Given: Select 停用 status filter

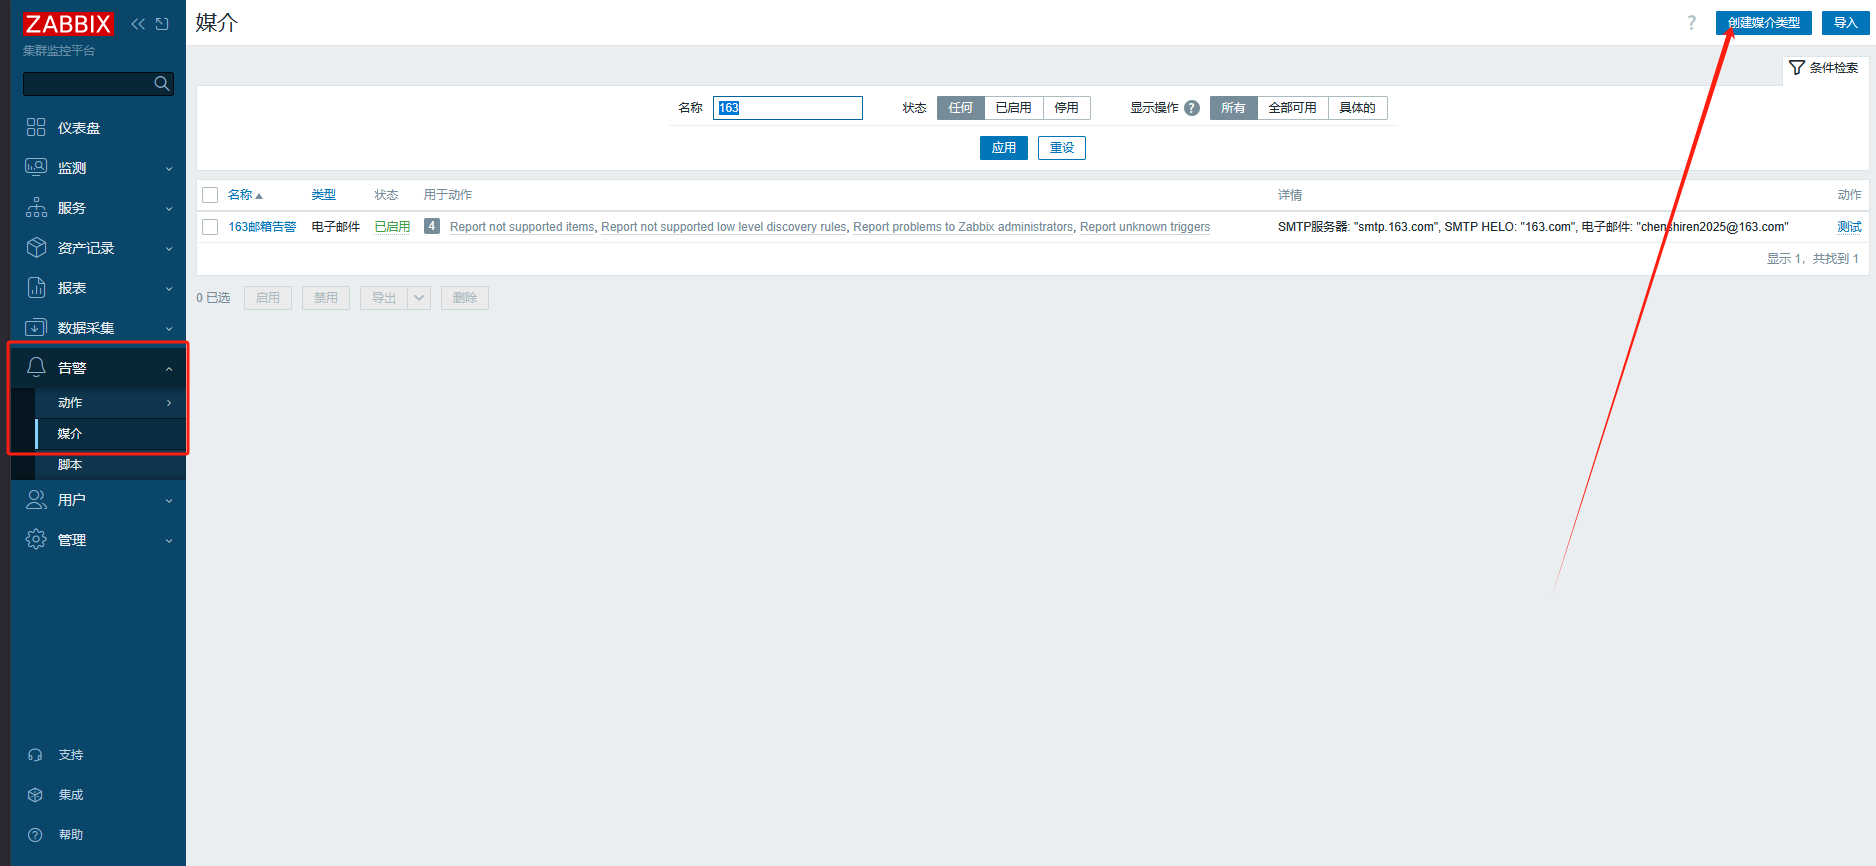Looking at the screenshot, I should tap(1067, 108).
